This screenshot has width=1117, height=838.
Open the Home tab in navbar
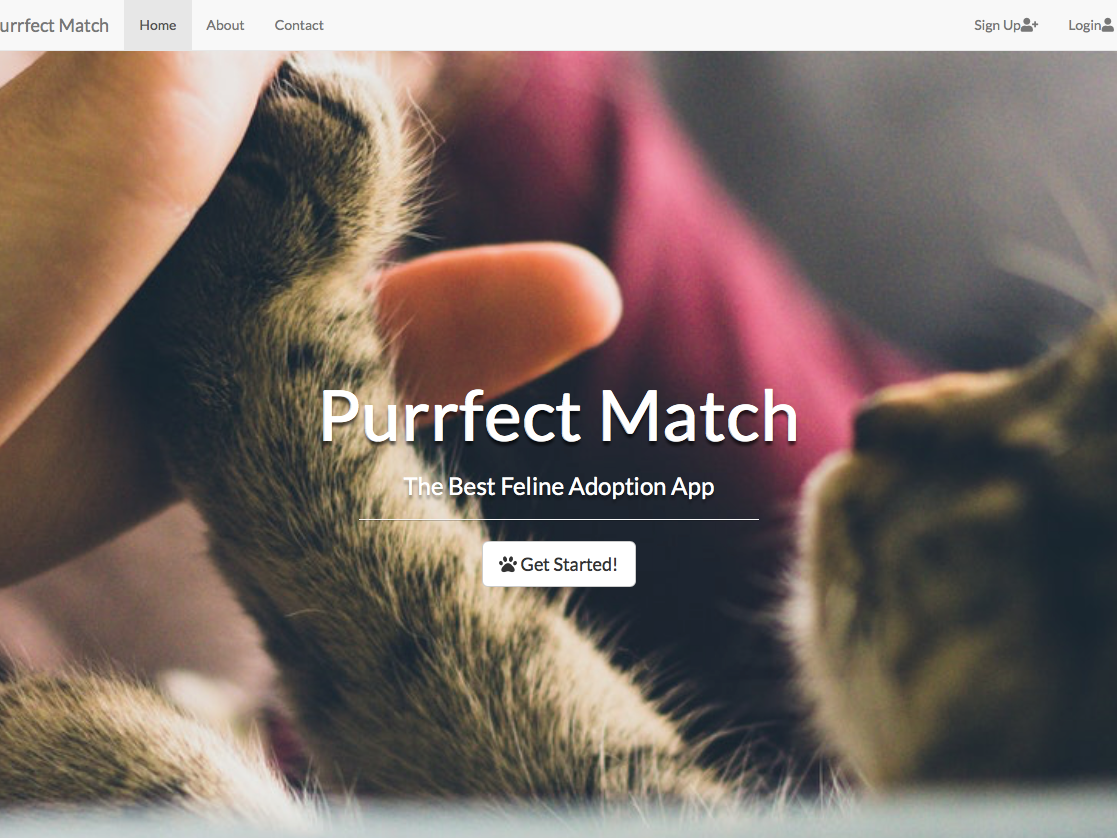[x=157, y=25]
